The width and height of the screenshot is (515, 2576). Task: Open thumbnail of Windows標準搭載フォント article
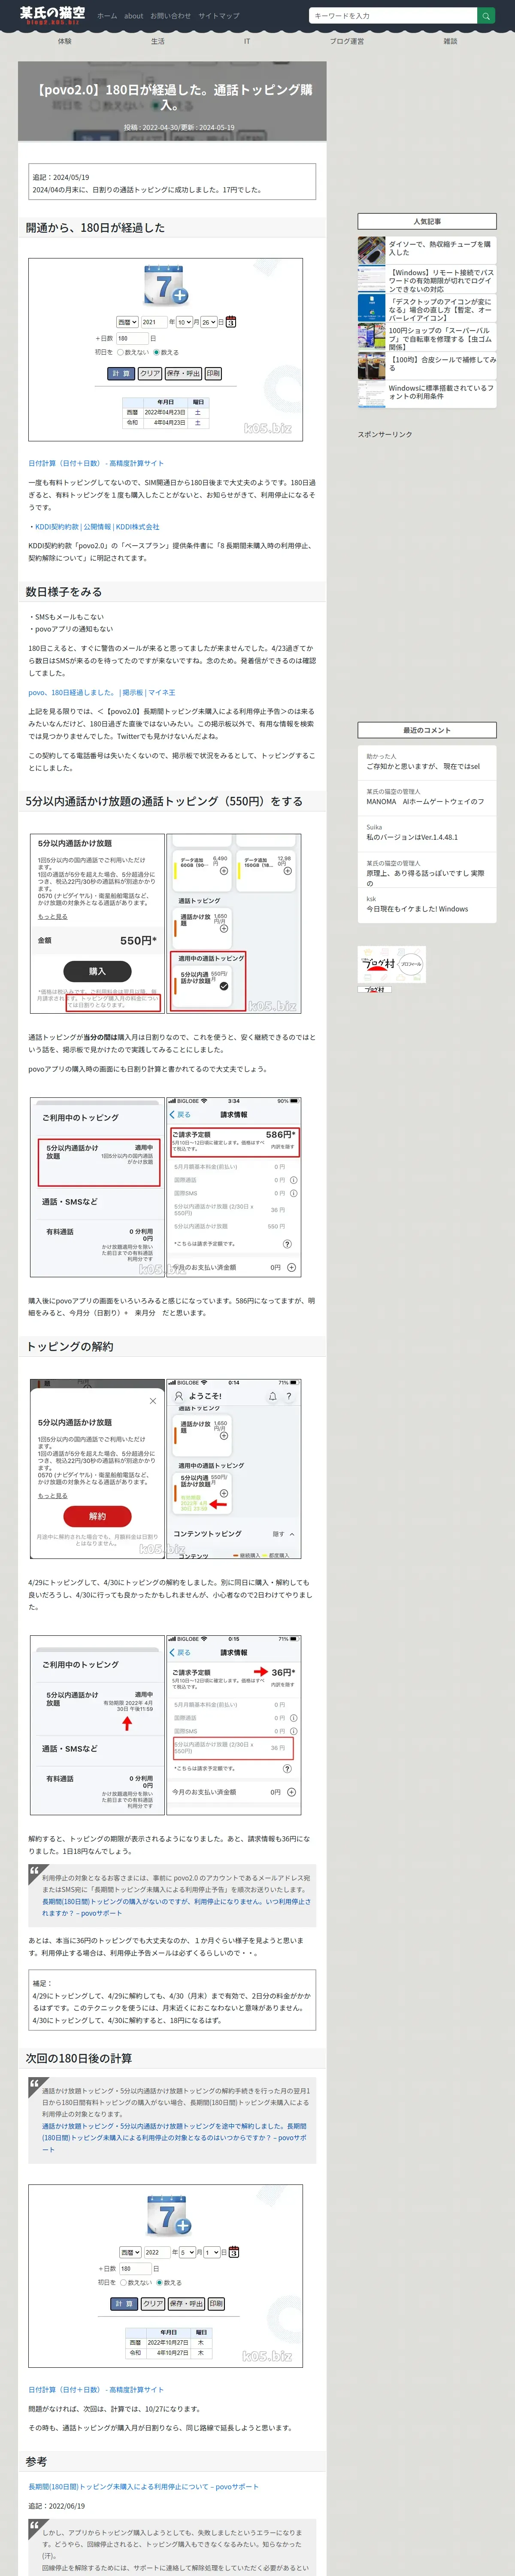(372, 394)
